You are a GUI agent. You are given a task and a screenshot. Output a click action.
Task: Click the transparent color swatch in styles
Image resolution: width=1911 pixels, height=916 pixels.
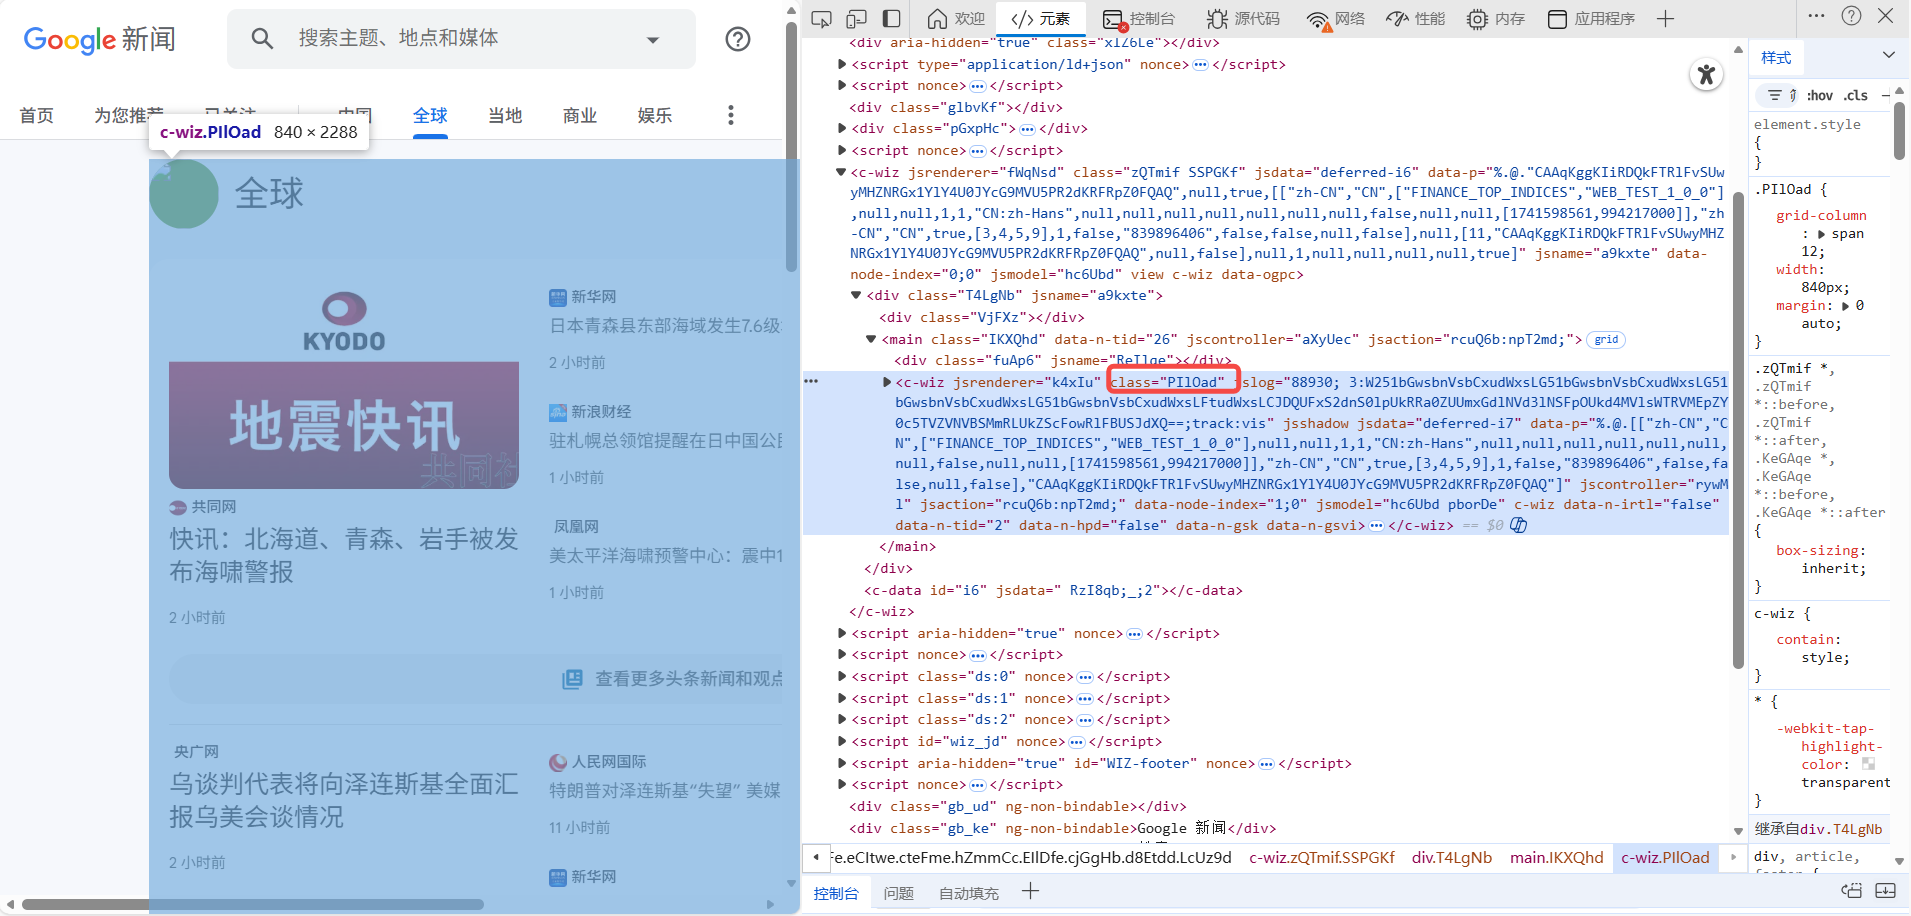point(1868,764)
